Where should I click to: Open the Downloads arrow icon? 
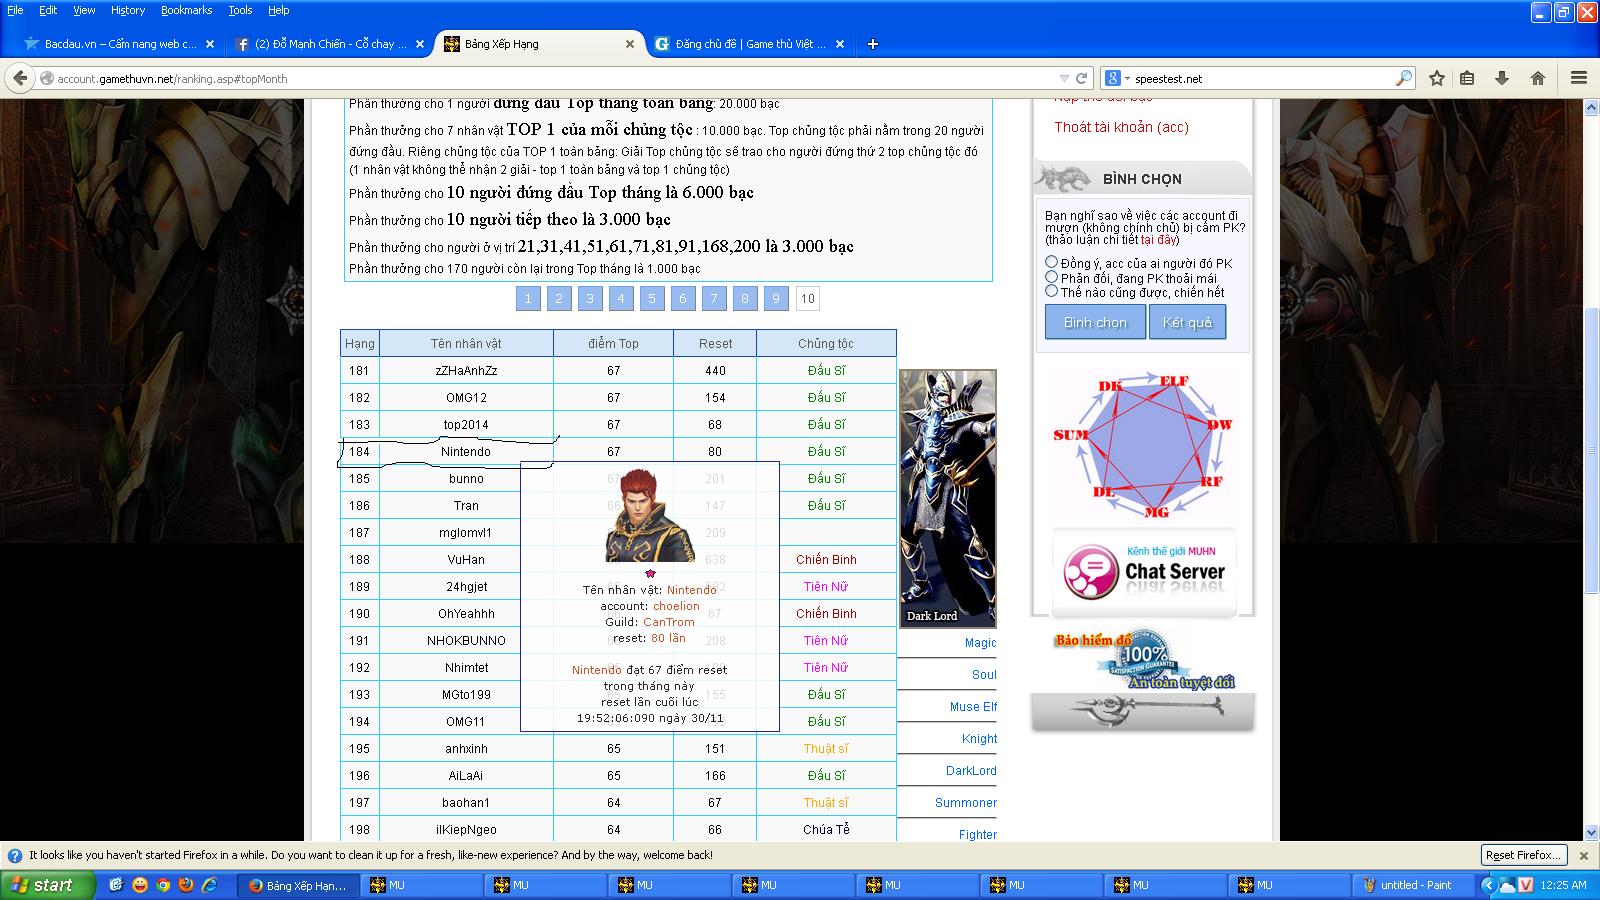[x=1502, y=78]
